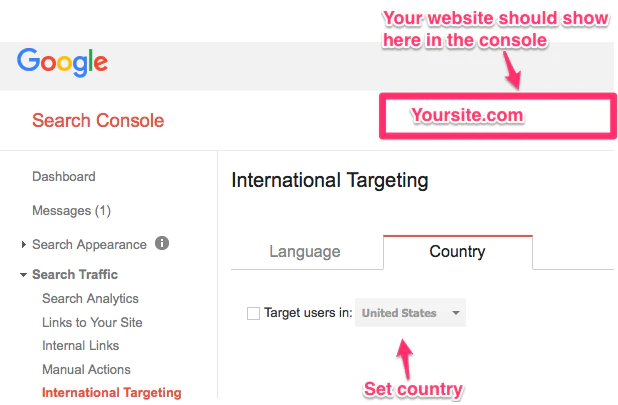618x405 pixels.
Task: Click the International Targeting page heading
Action: coord(330,181)
